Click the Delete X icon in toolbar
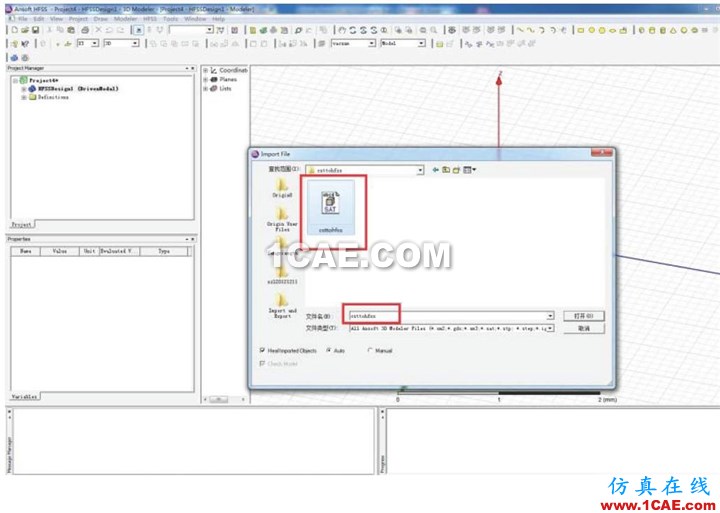 click(98, 30)
